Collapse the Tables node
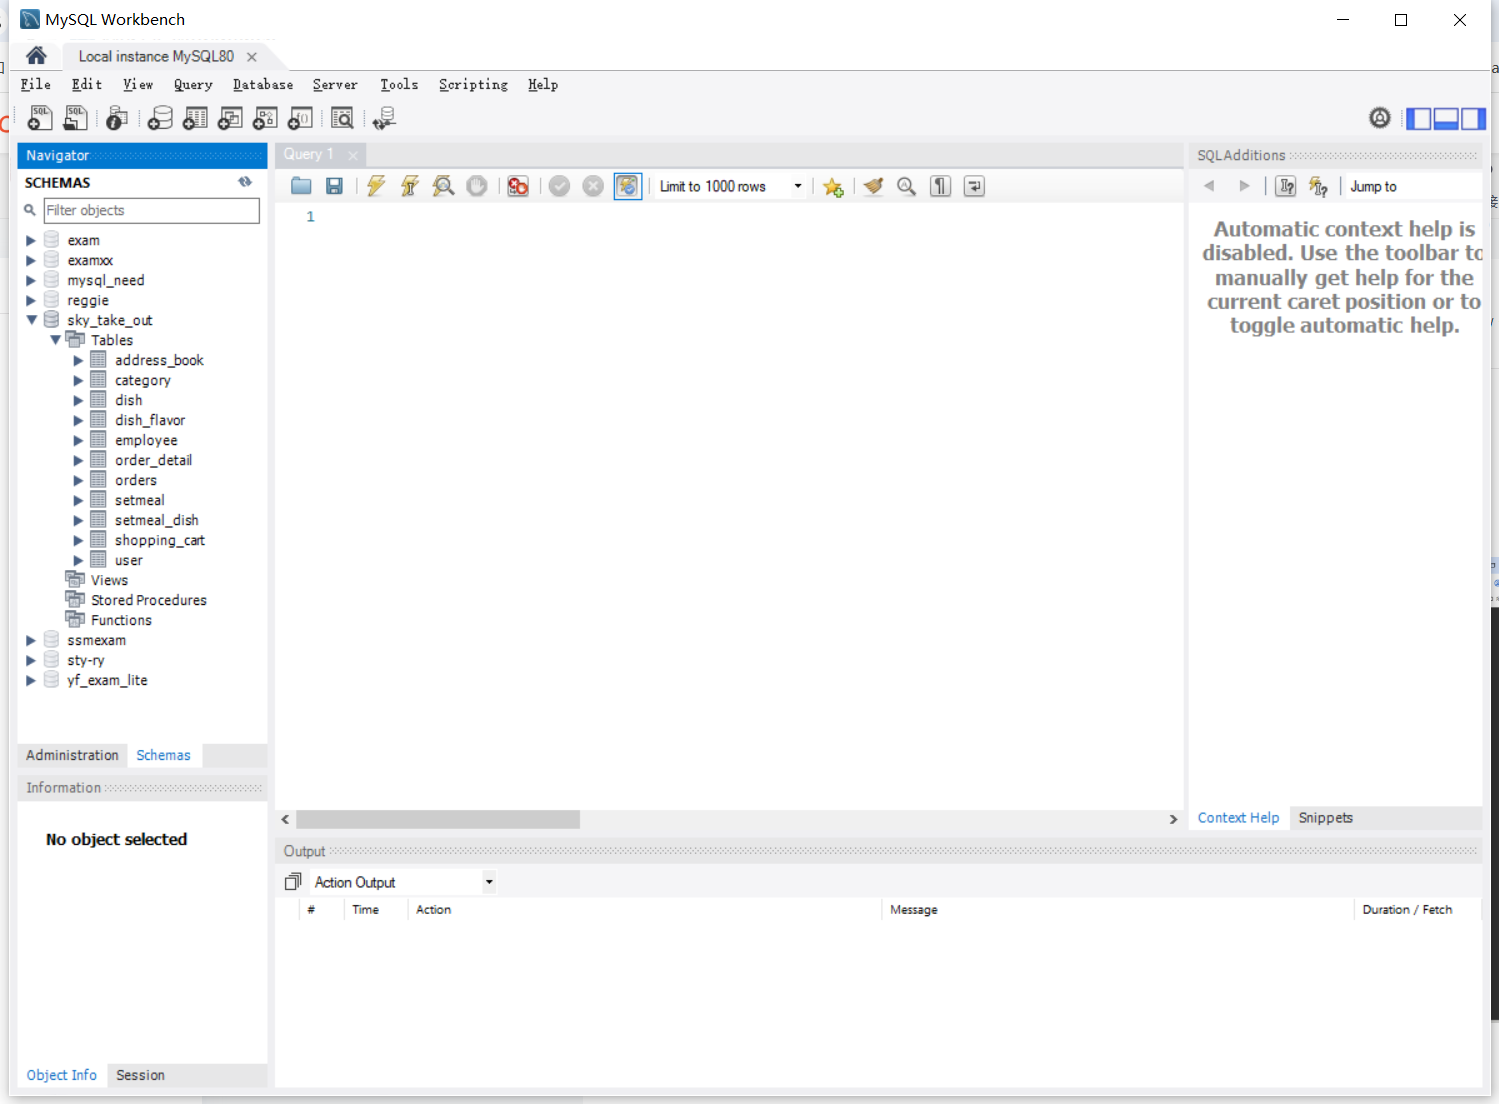 coord(55,340)
